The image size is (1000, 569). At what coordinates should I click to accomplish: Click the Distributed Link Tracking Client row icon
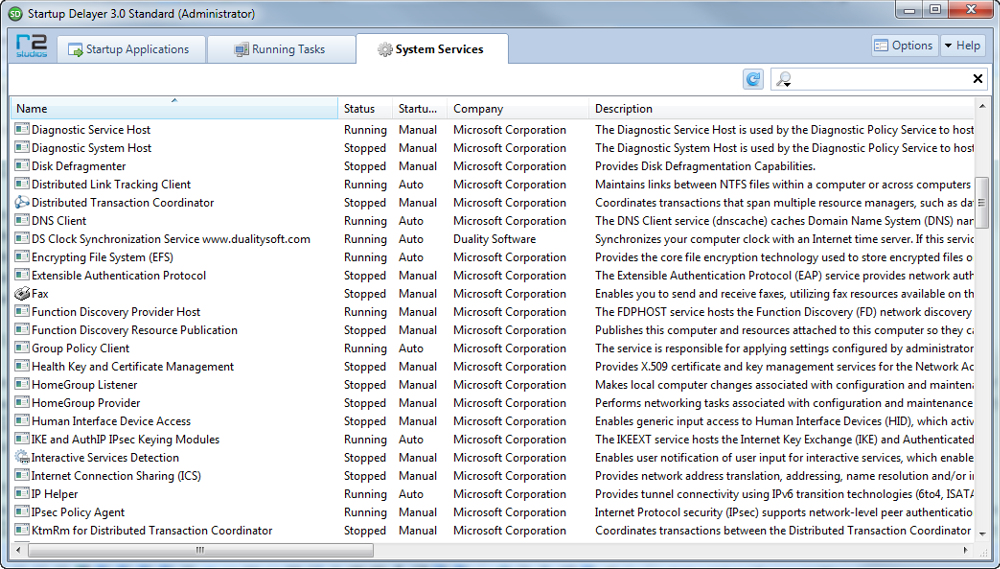pyautogui.click(x=22, y=184)
